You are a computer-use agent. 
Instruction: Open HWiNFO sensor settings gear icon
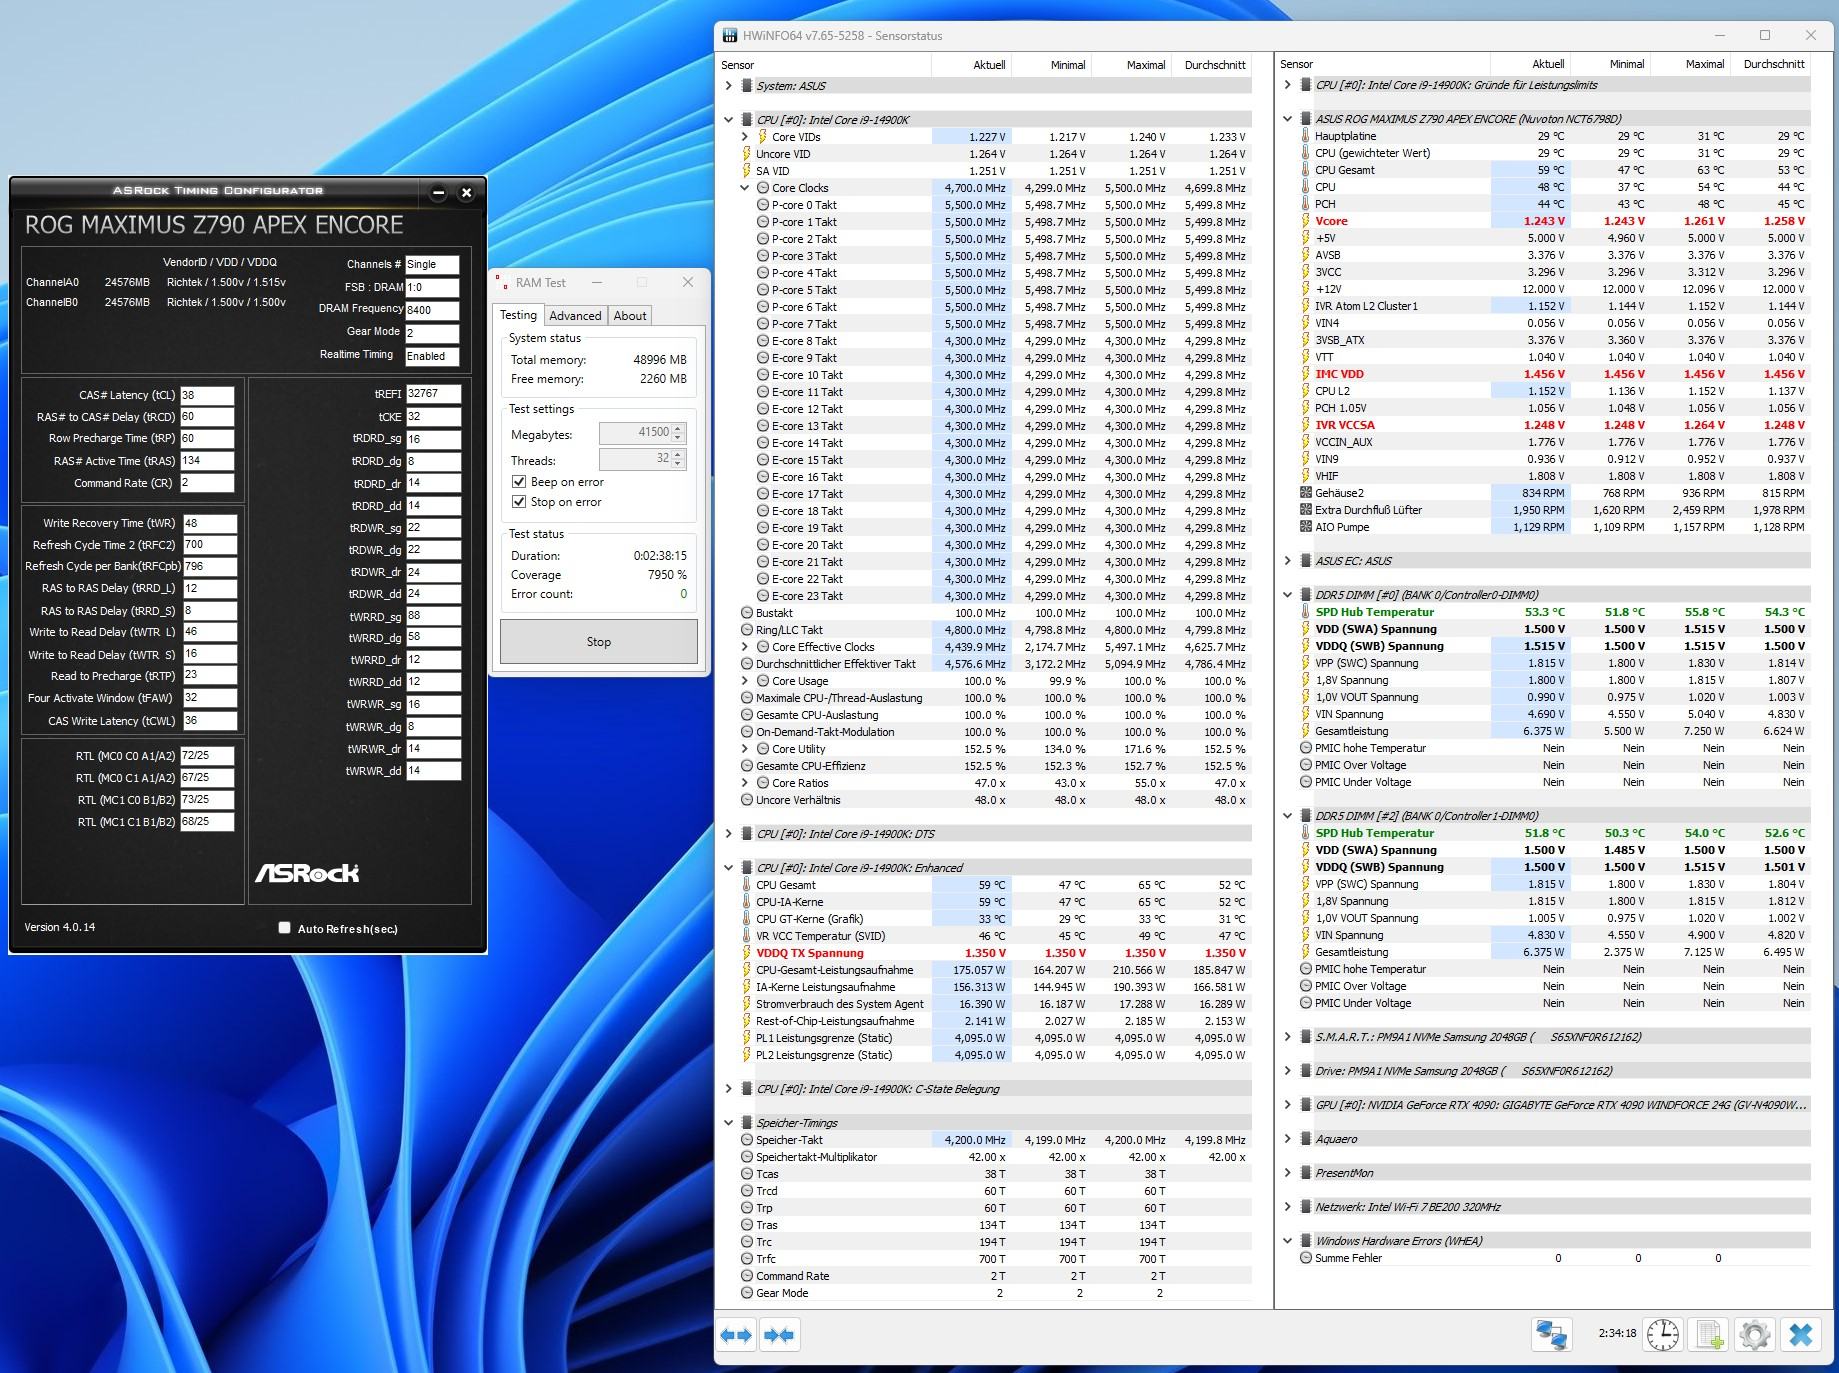[x=1755, y=1335]
